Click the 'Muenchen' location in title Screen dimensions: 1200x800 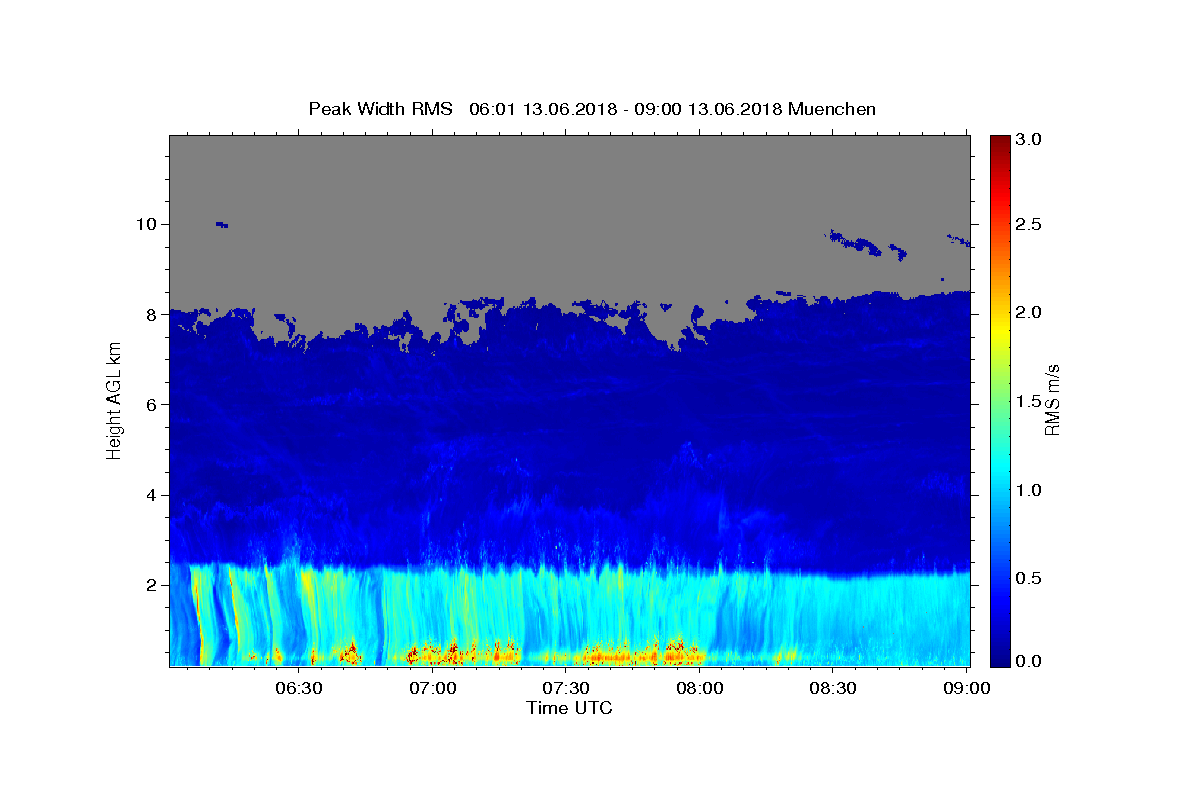coord(832,109)
